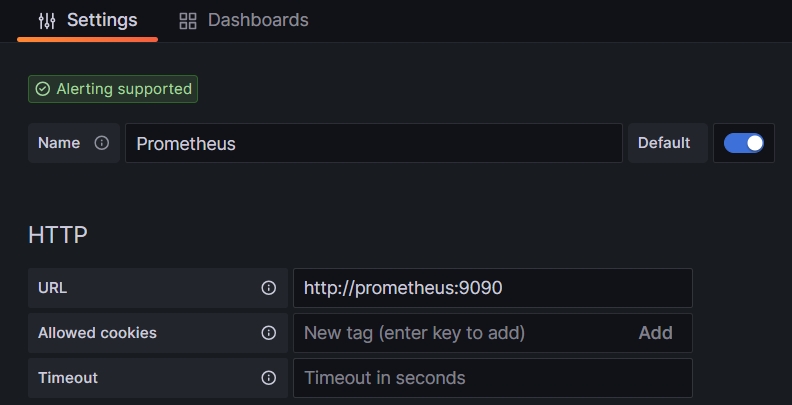Click the Alerting supported badge text
Screen dimensions: 792x405
[124, 89]
